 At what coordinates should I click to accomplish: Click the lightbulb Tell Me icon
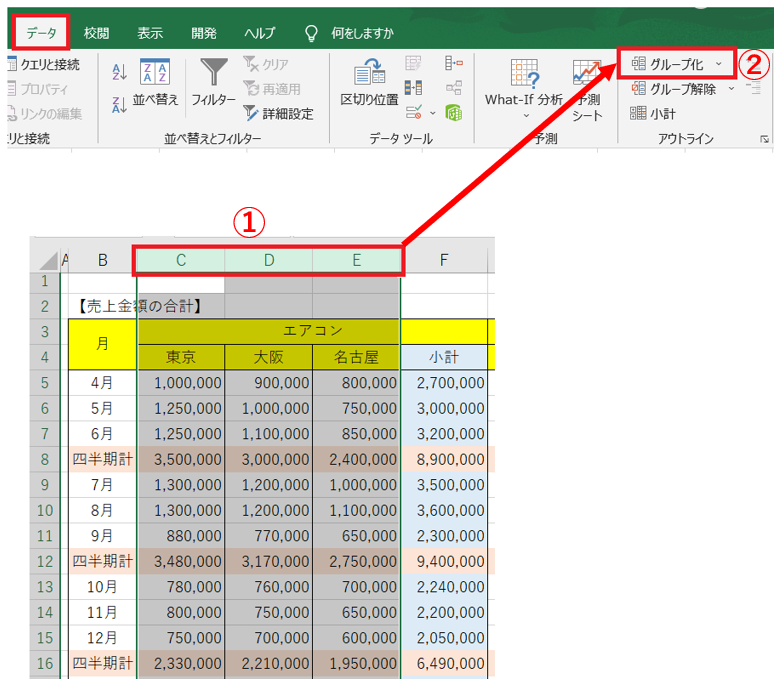tap(311, 33)
